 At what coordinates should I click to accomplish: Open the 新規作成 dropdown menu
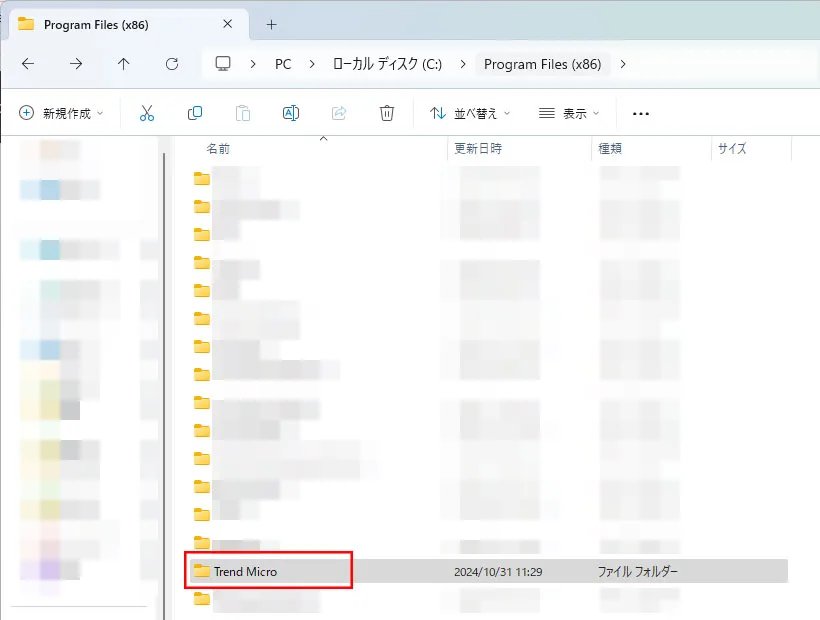[61, 113]
